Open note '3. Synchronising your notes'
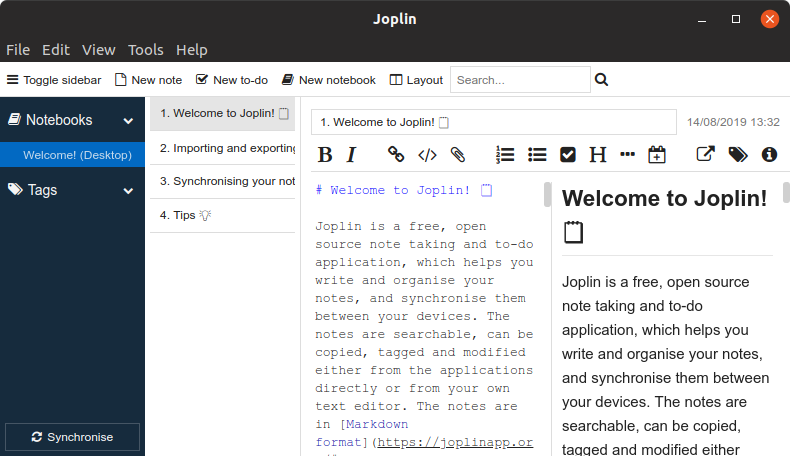 pyautogui.click(x=222, y=181)
